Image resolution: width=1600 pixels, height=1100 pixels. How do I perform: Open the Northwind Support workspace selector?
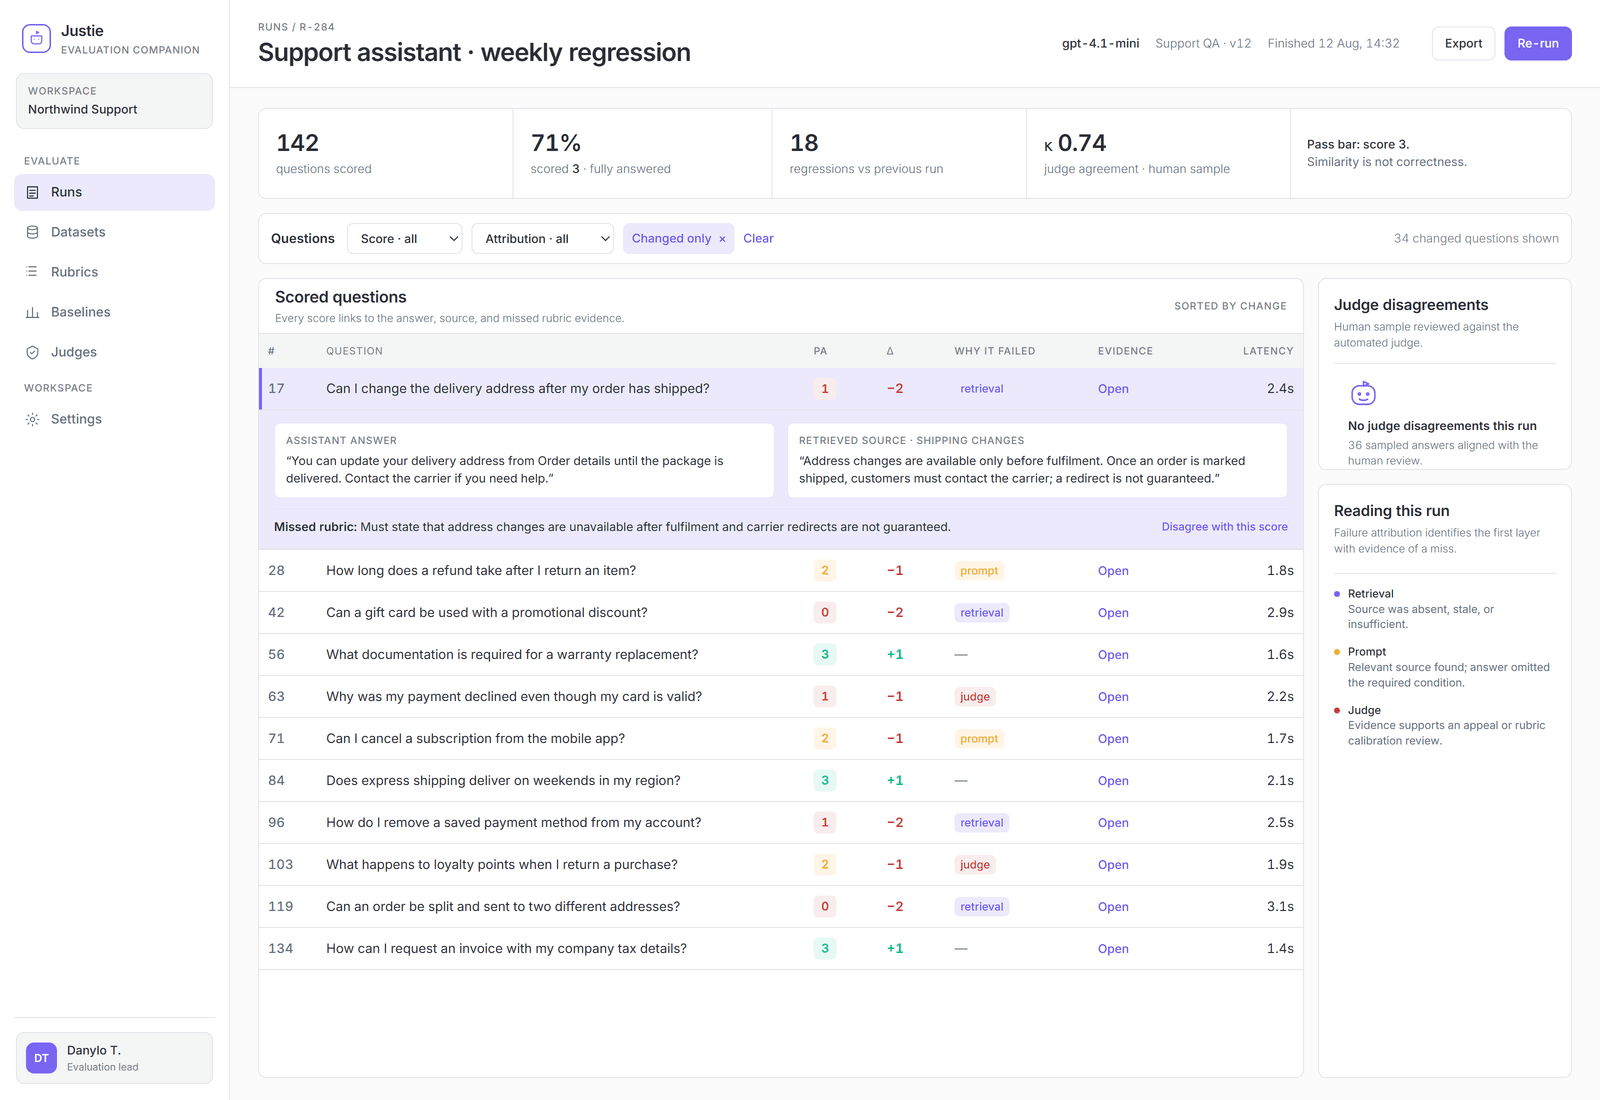114,101
